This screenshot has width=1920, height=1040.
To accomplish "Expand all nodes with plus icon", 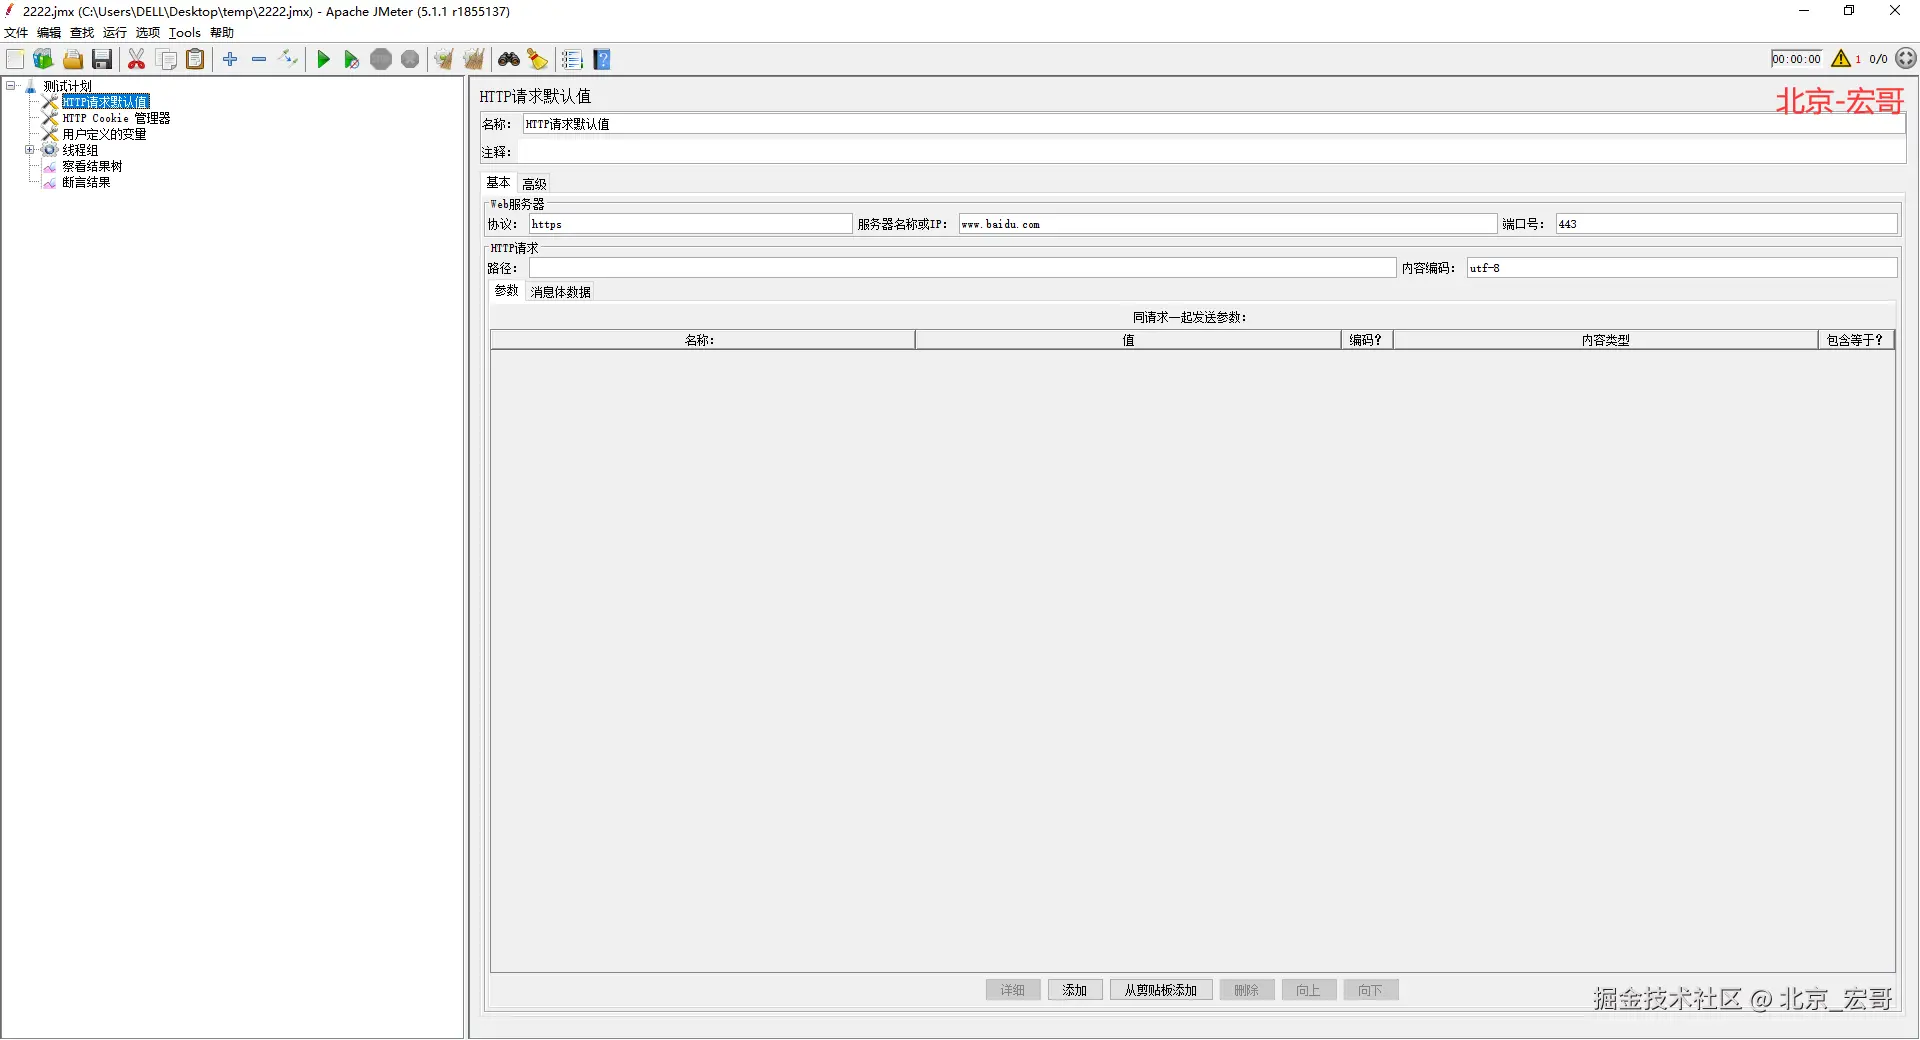I will coord(230,60).
